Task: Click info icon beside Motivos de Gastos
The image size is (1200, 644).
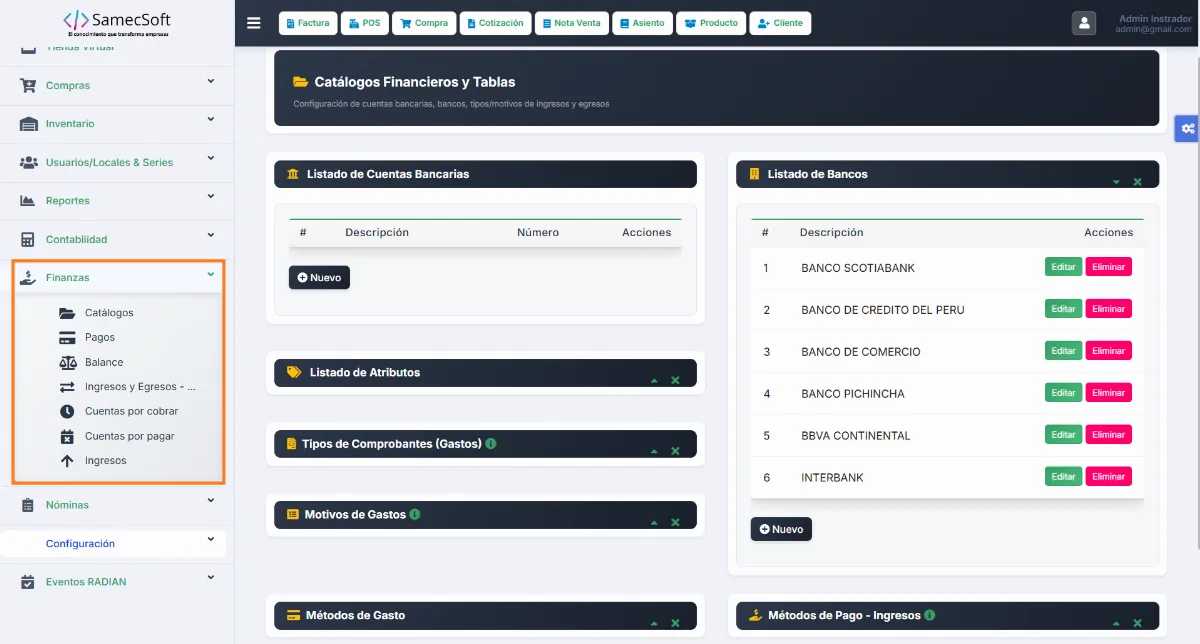Action: pos(415,514)
